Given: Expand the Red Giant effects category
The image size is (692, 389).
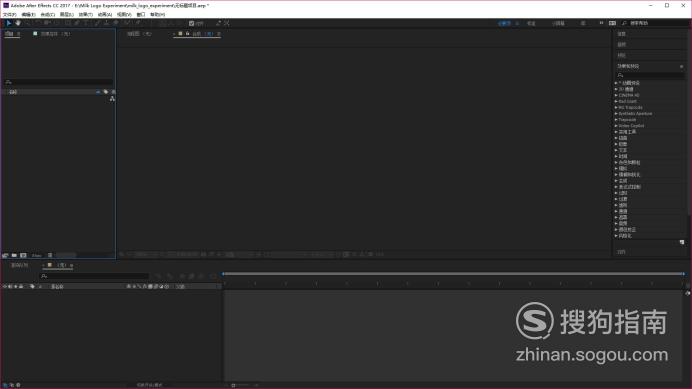Looking at the screenshot, I should (x=616, y=102).
